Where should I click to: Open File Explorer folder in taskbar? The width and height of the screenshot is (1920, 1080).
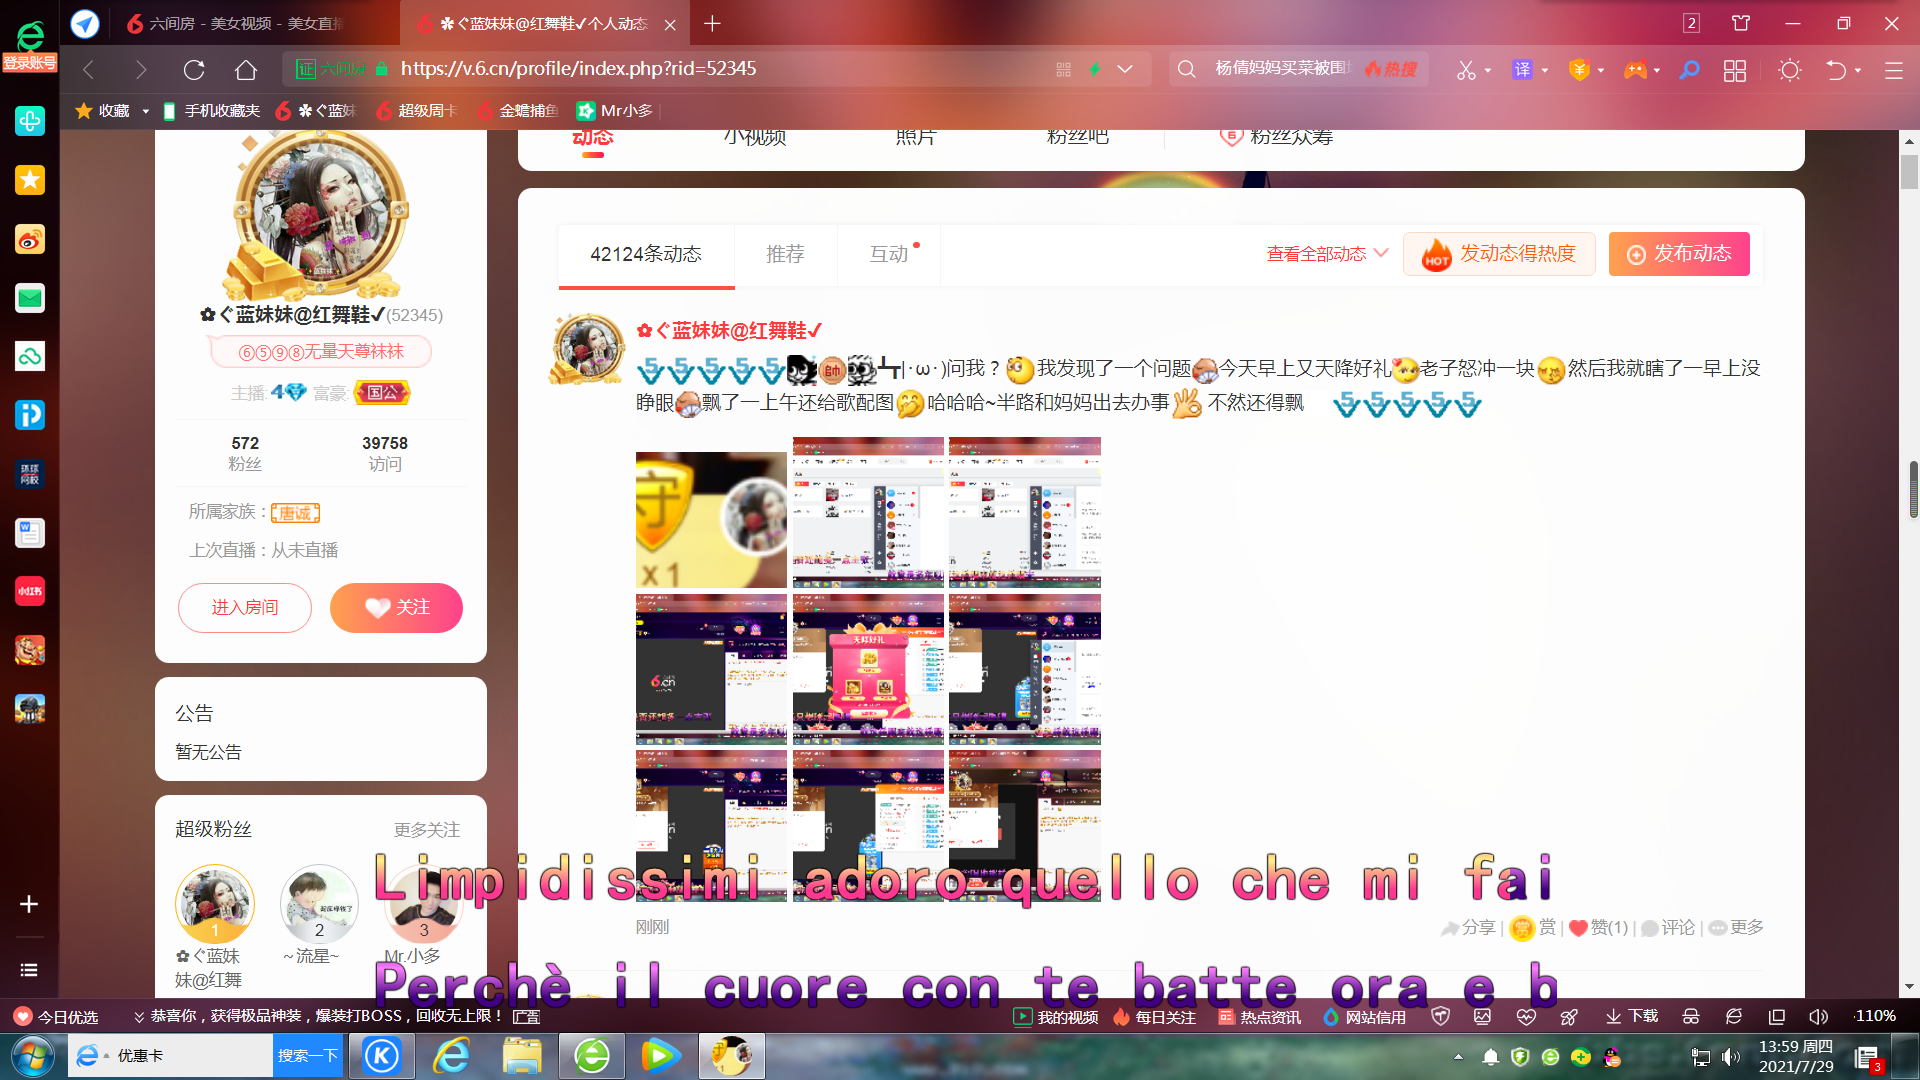click(522, 1056)
